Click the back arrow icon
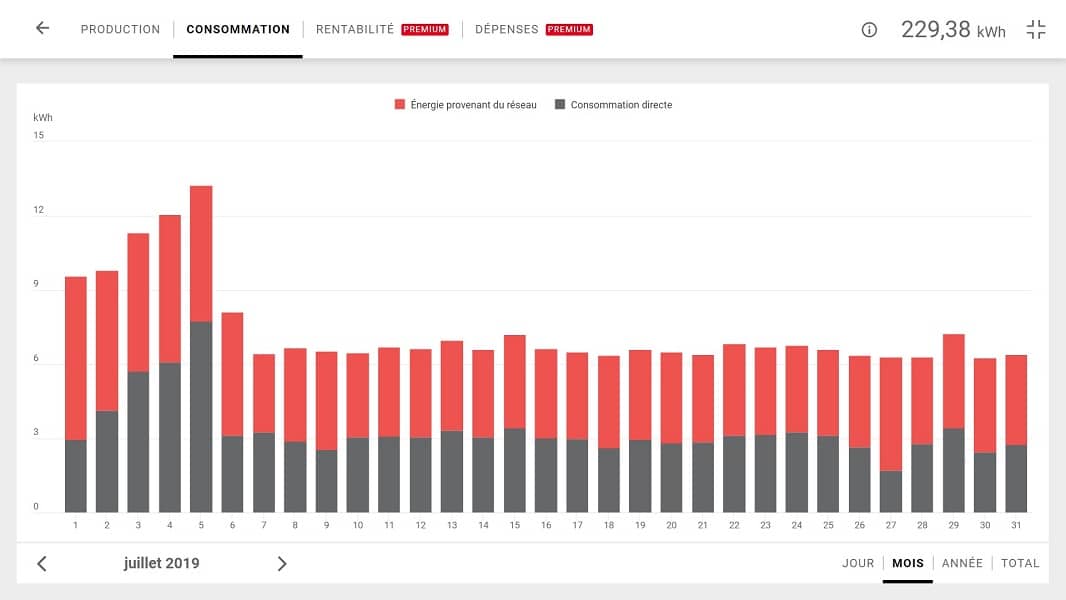Viewport: 1066px width, 600px height. pyautogui.click(x=42, y=29)
